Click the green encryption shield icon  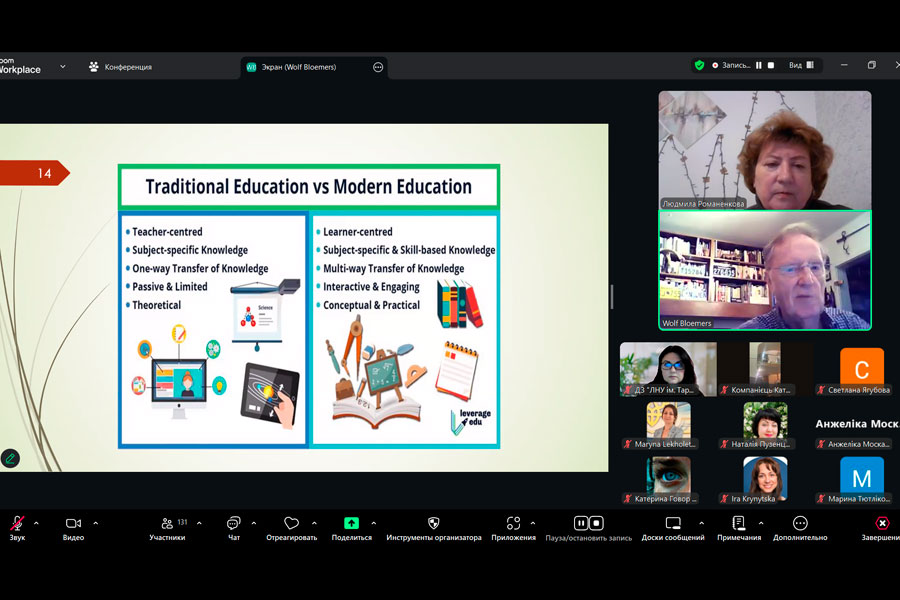point(699,65)
